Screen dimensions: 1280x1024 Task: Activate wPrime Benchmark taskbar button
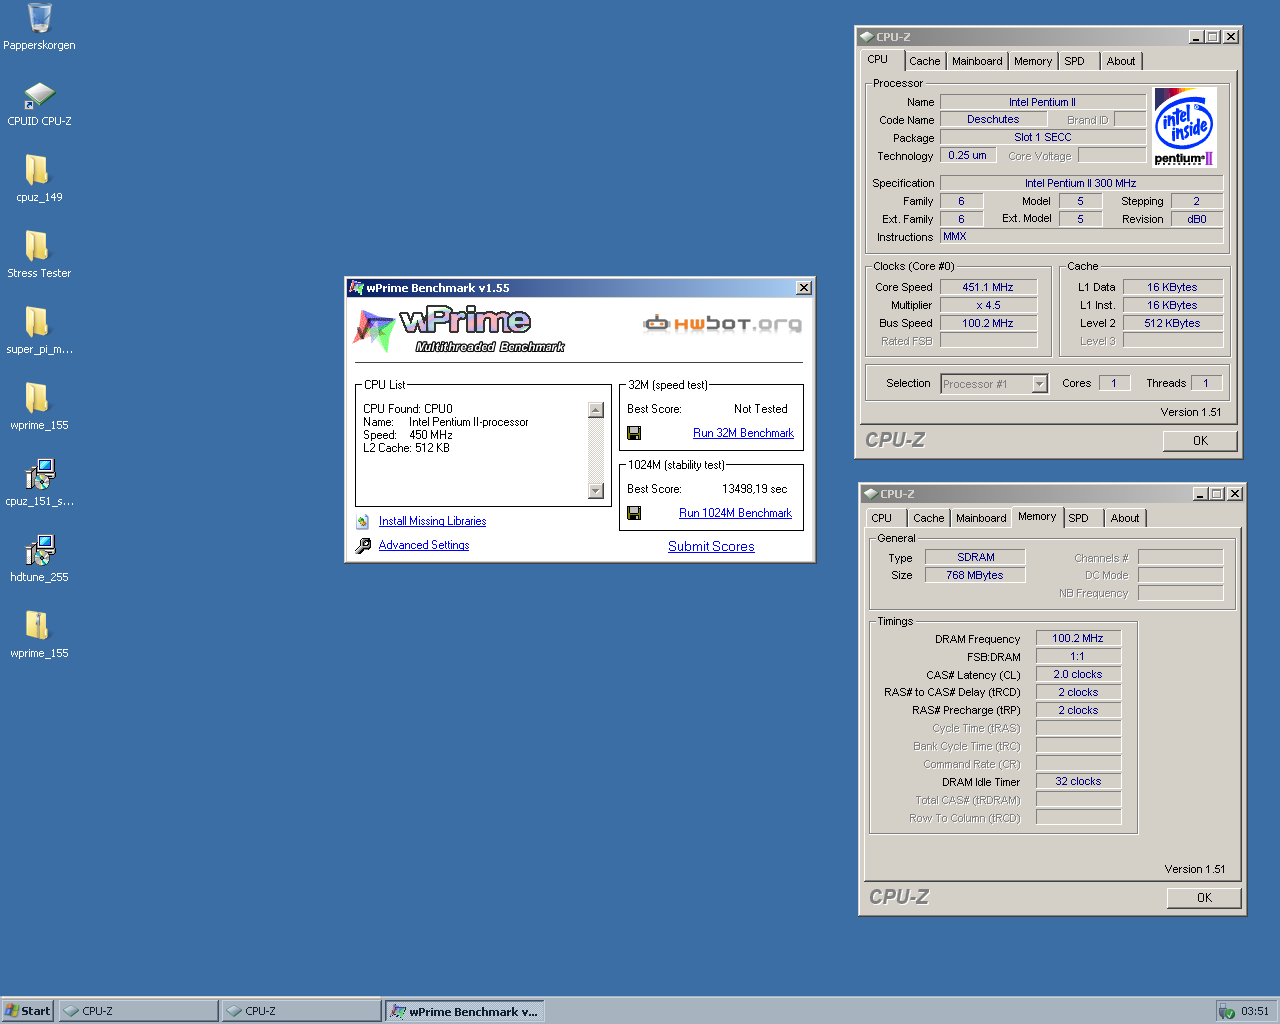click(465, 1011)
